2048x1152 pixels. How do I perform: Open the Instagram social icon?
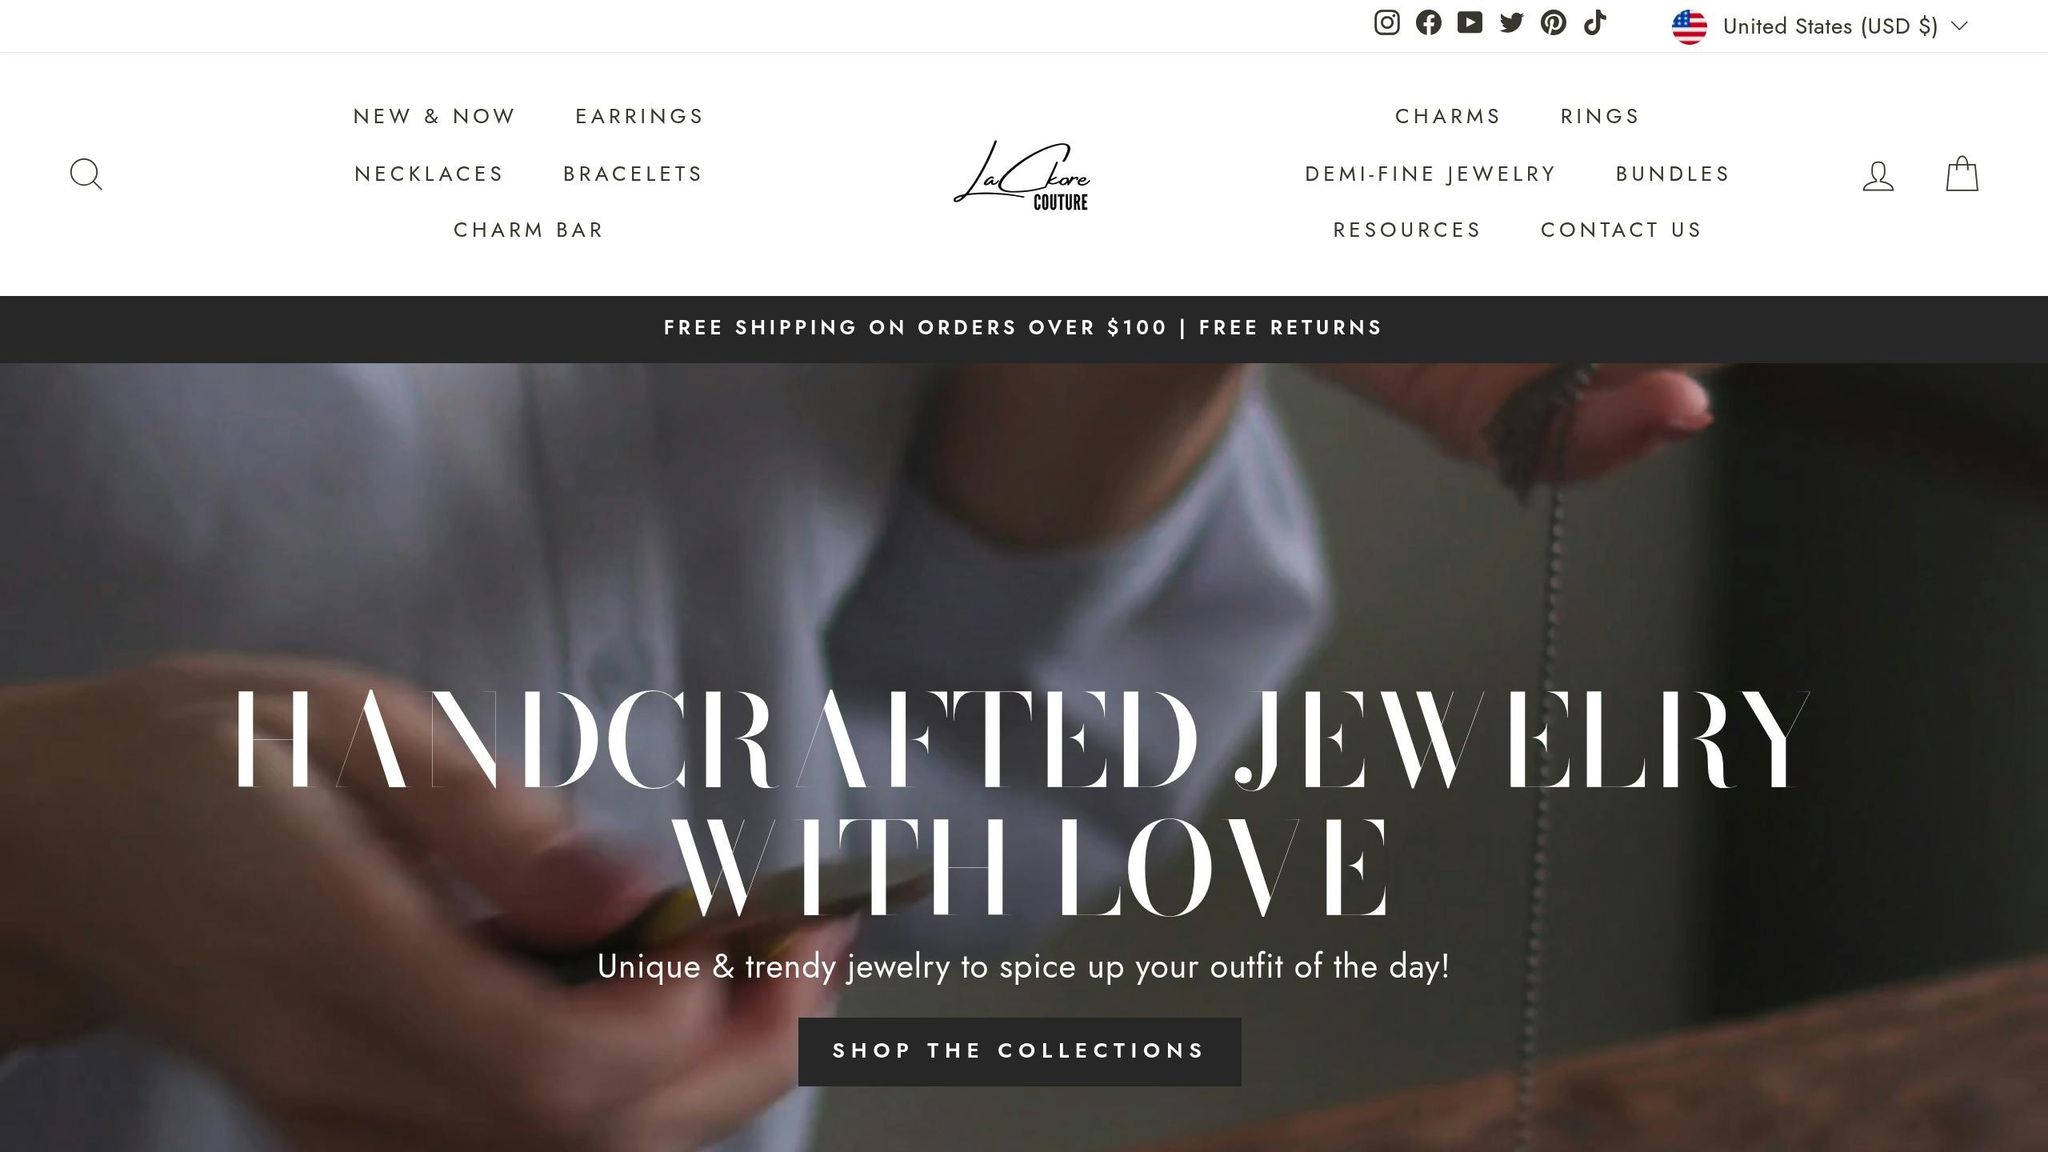(1386, 23)
